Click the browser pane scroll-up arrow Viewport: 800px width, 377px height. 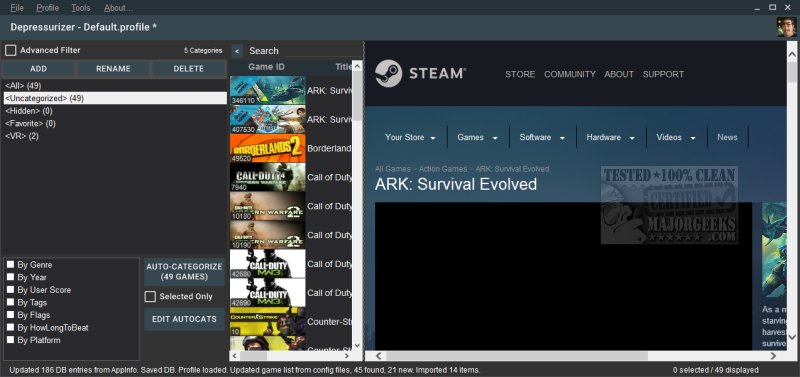(792, 55)
